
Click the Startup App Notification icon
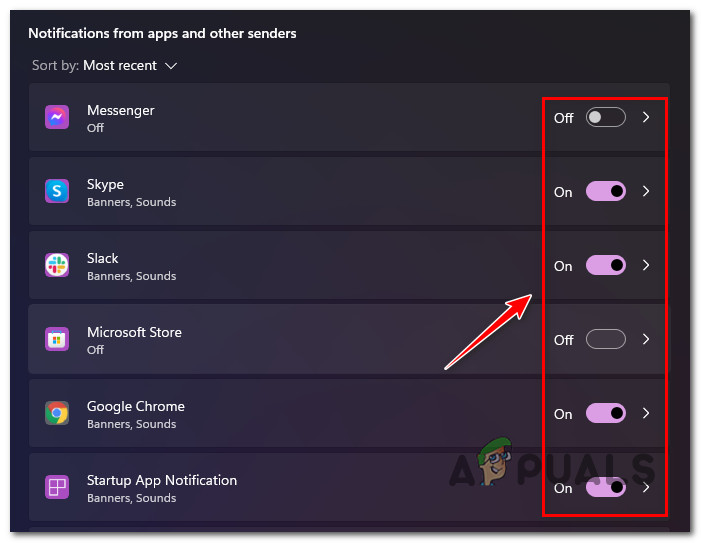(57, 488)
